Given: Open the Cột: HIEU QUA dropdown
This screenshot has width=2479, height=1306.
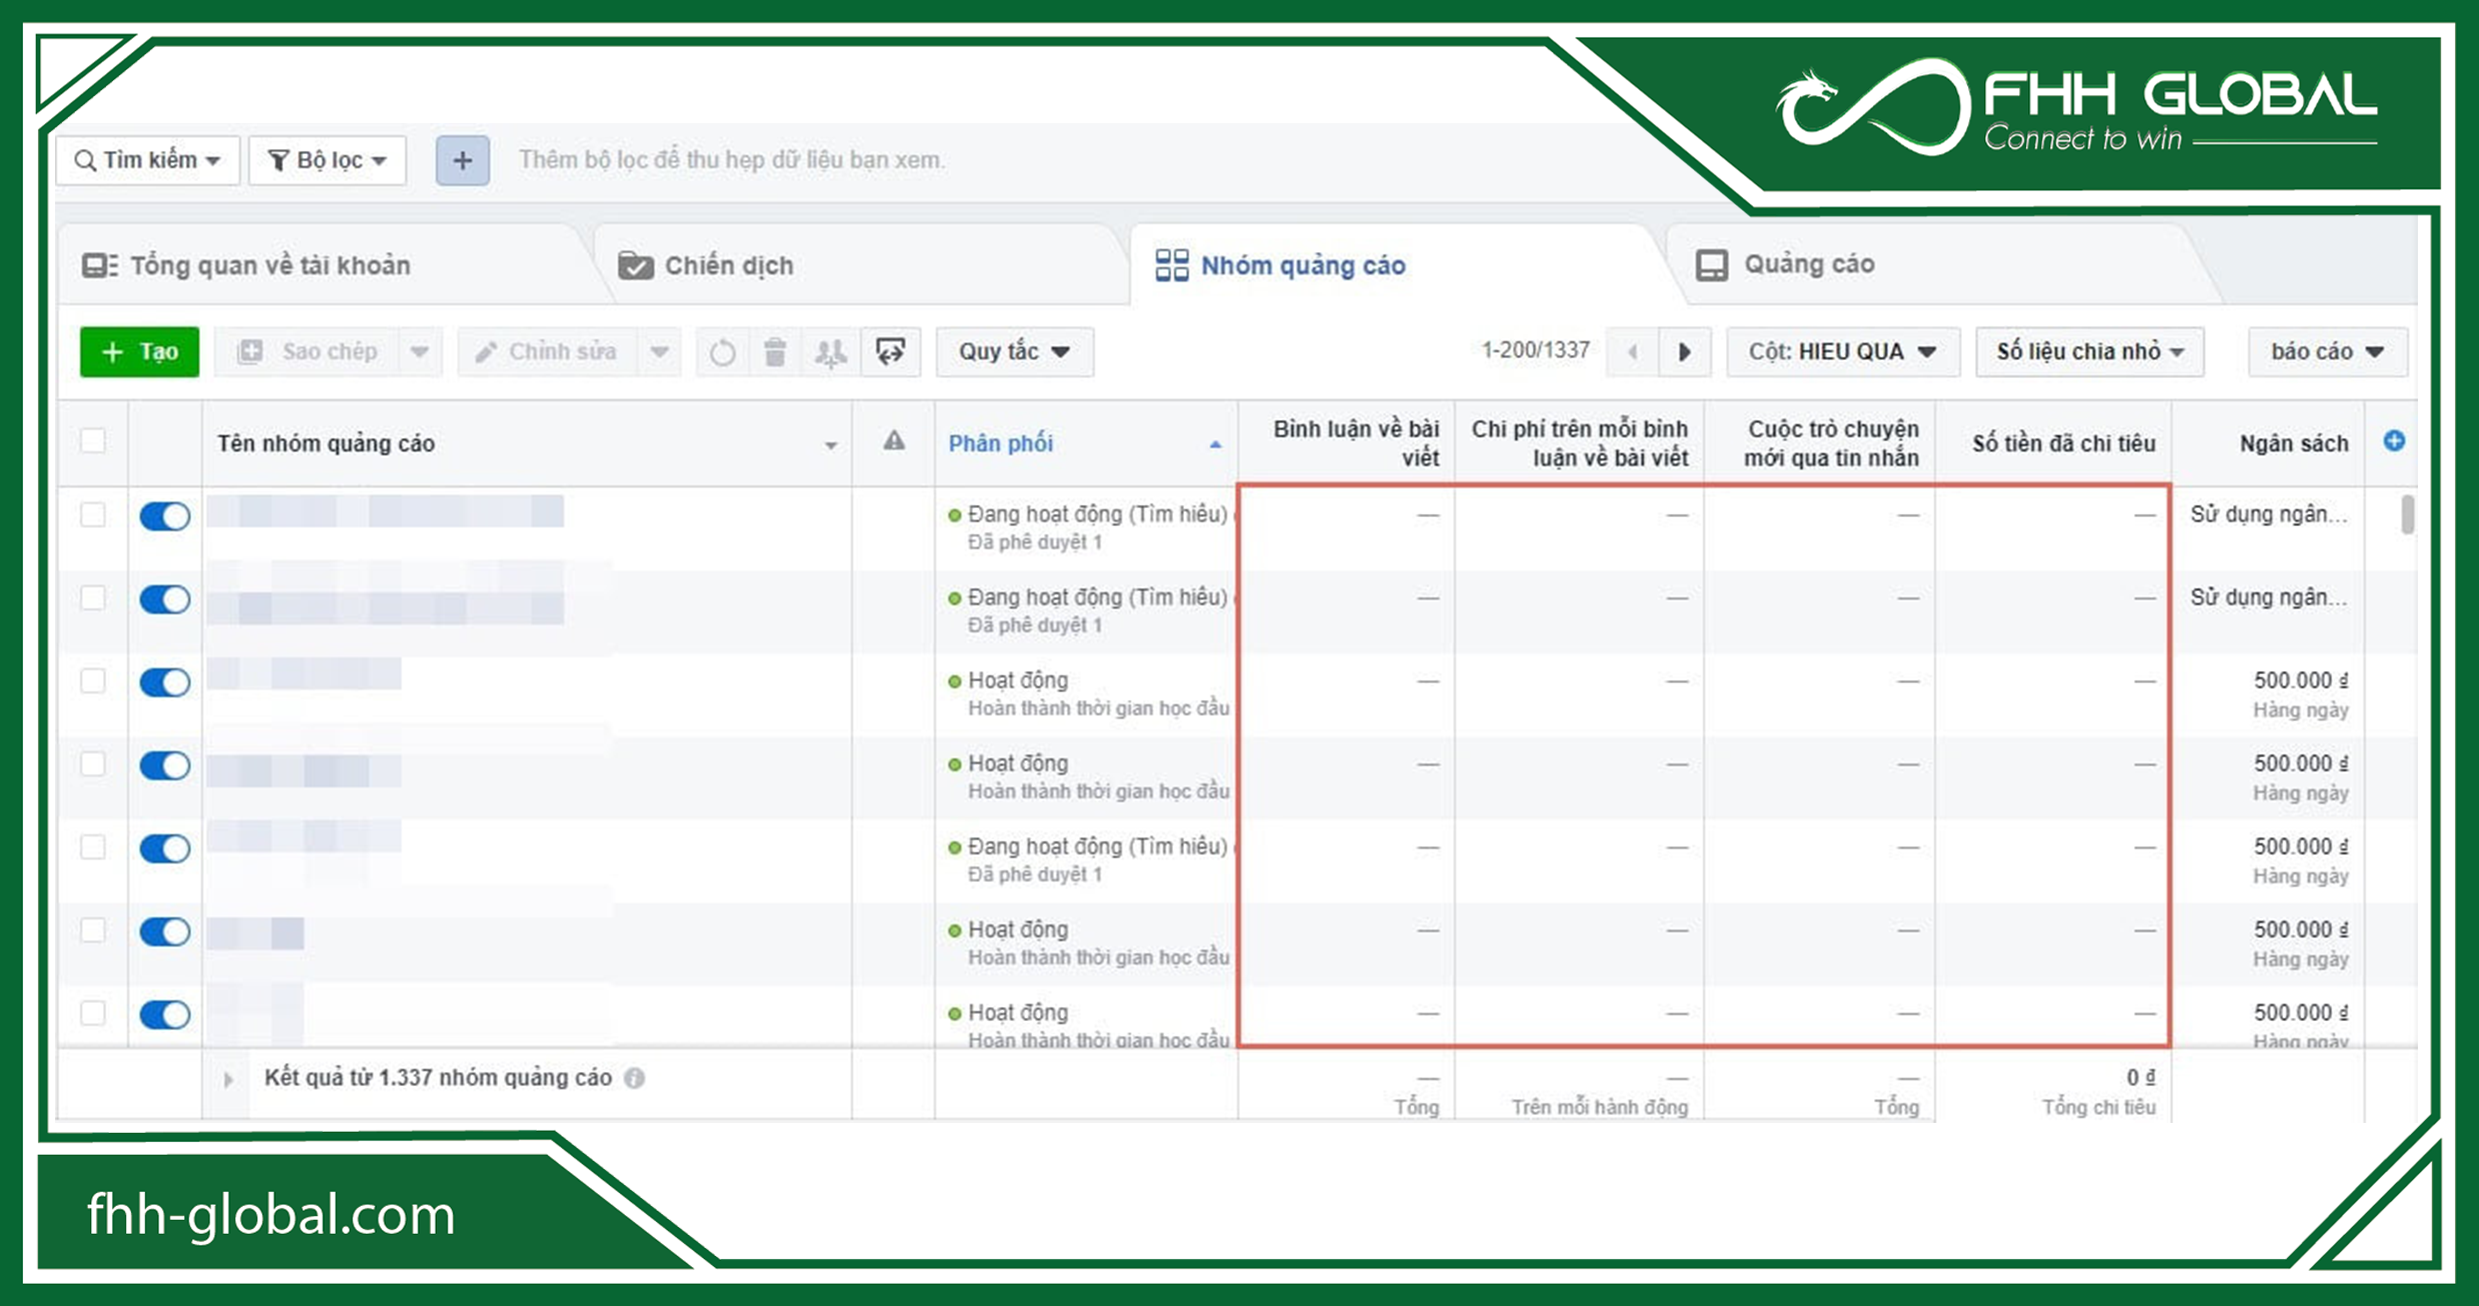Looking at the screenshot, I should [1842, 352].
